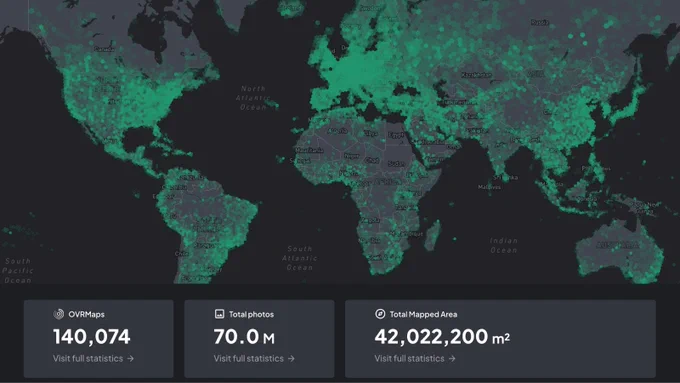Click the Sudan label on the map

coord(396,164)
